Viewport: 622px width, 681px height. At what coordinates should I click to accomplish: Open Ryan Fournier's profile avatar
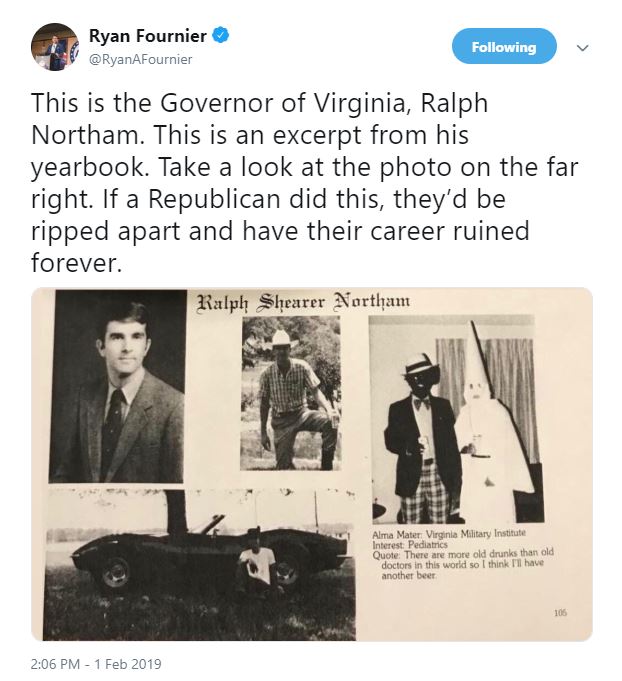pyautogui.click(x=55, y=46)
